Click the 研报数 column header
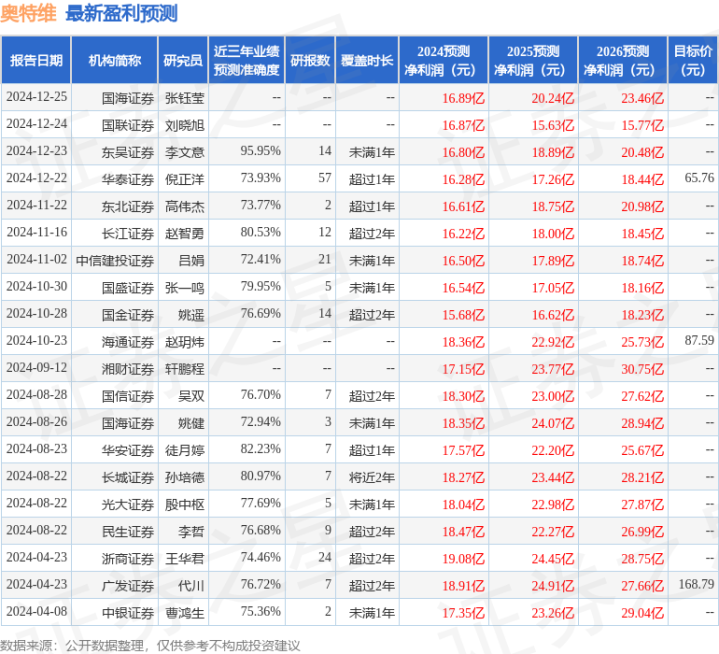The width and height of the screenshot is (719, 654). pos(310,61)
